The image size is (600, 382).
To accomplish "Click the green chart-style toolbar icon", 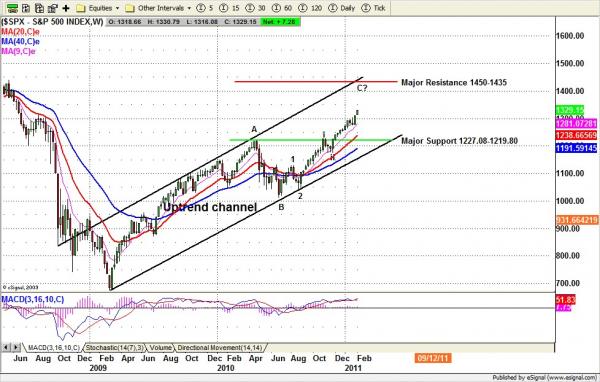I will click(12, 8).
